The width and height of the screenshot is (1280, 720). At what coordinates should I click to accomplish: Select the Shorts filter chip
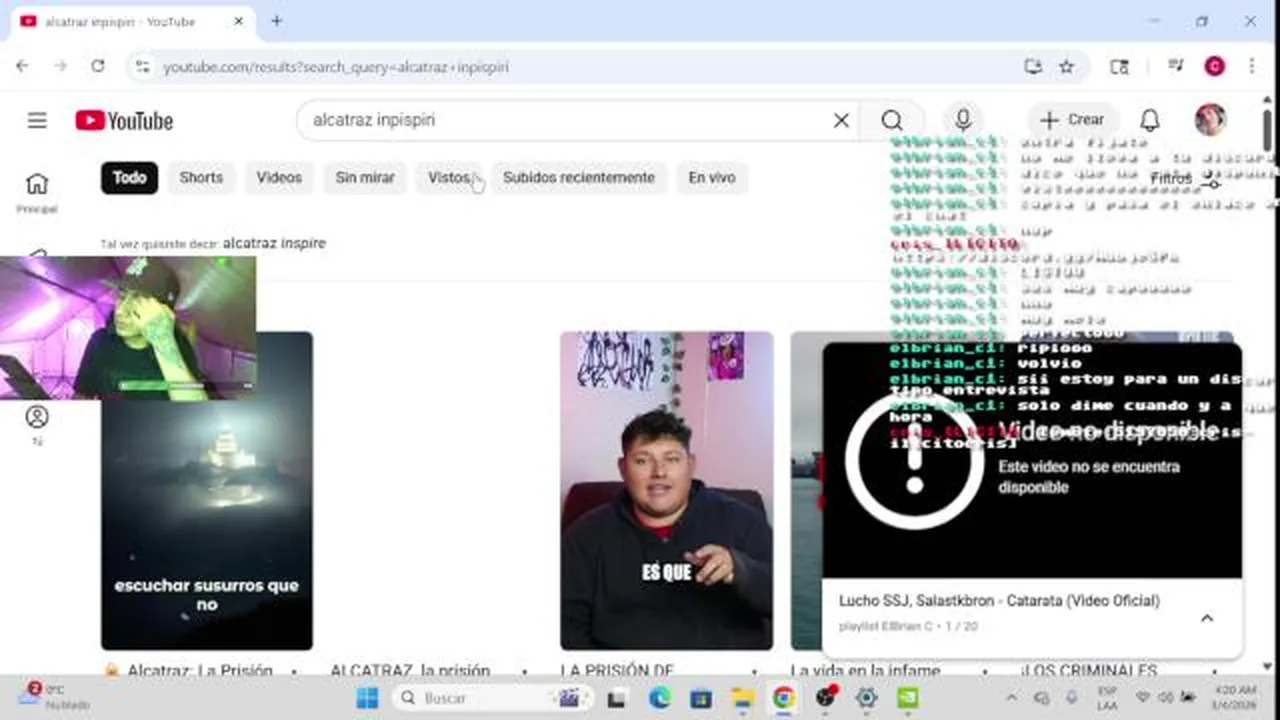[x=201, y=178]
